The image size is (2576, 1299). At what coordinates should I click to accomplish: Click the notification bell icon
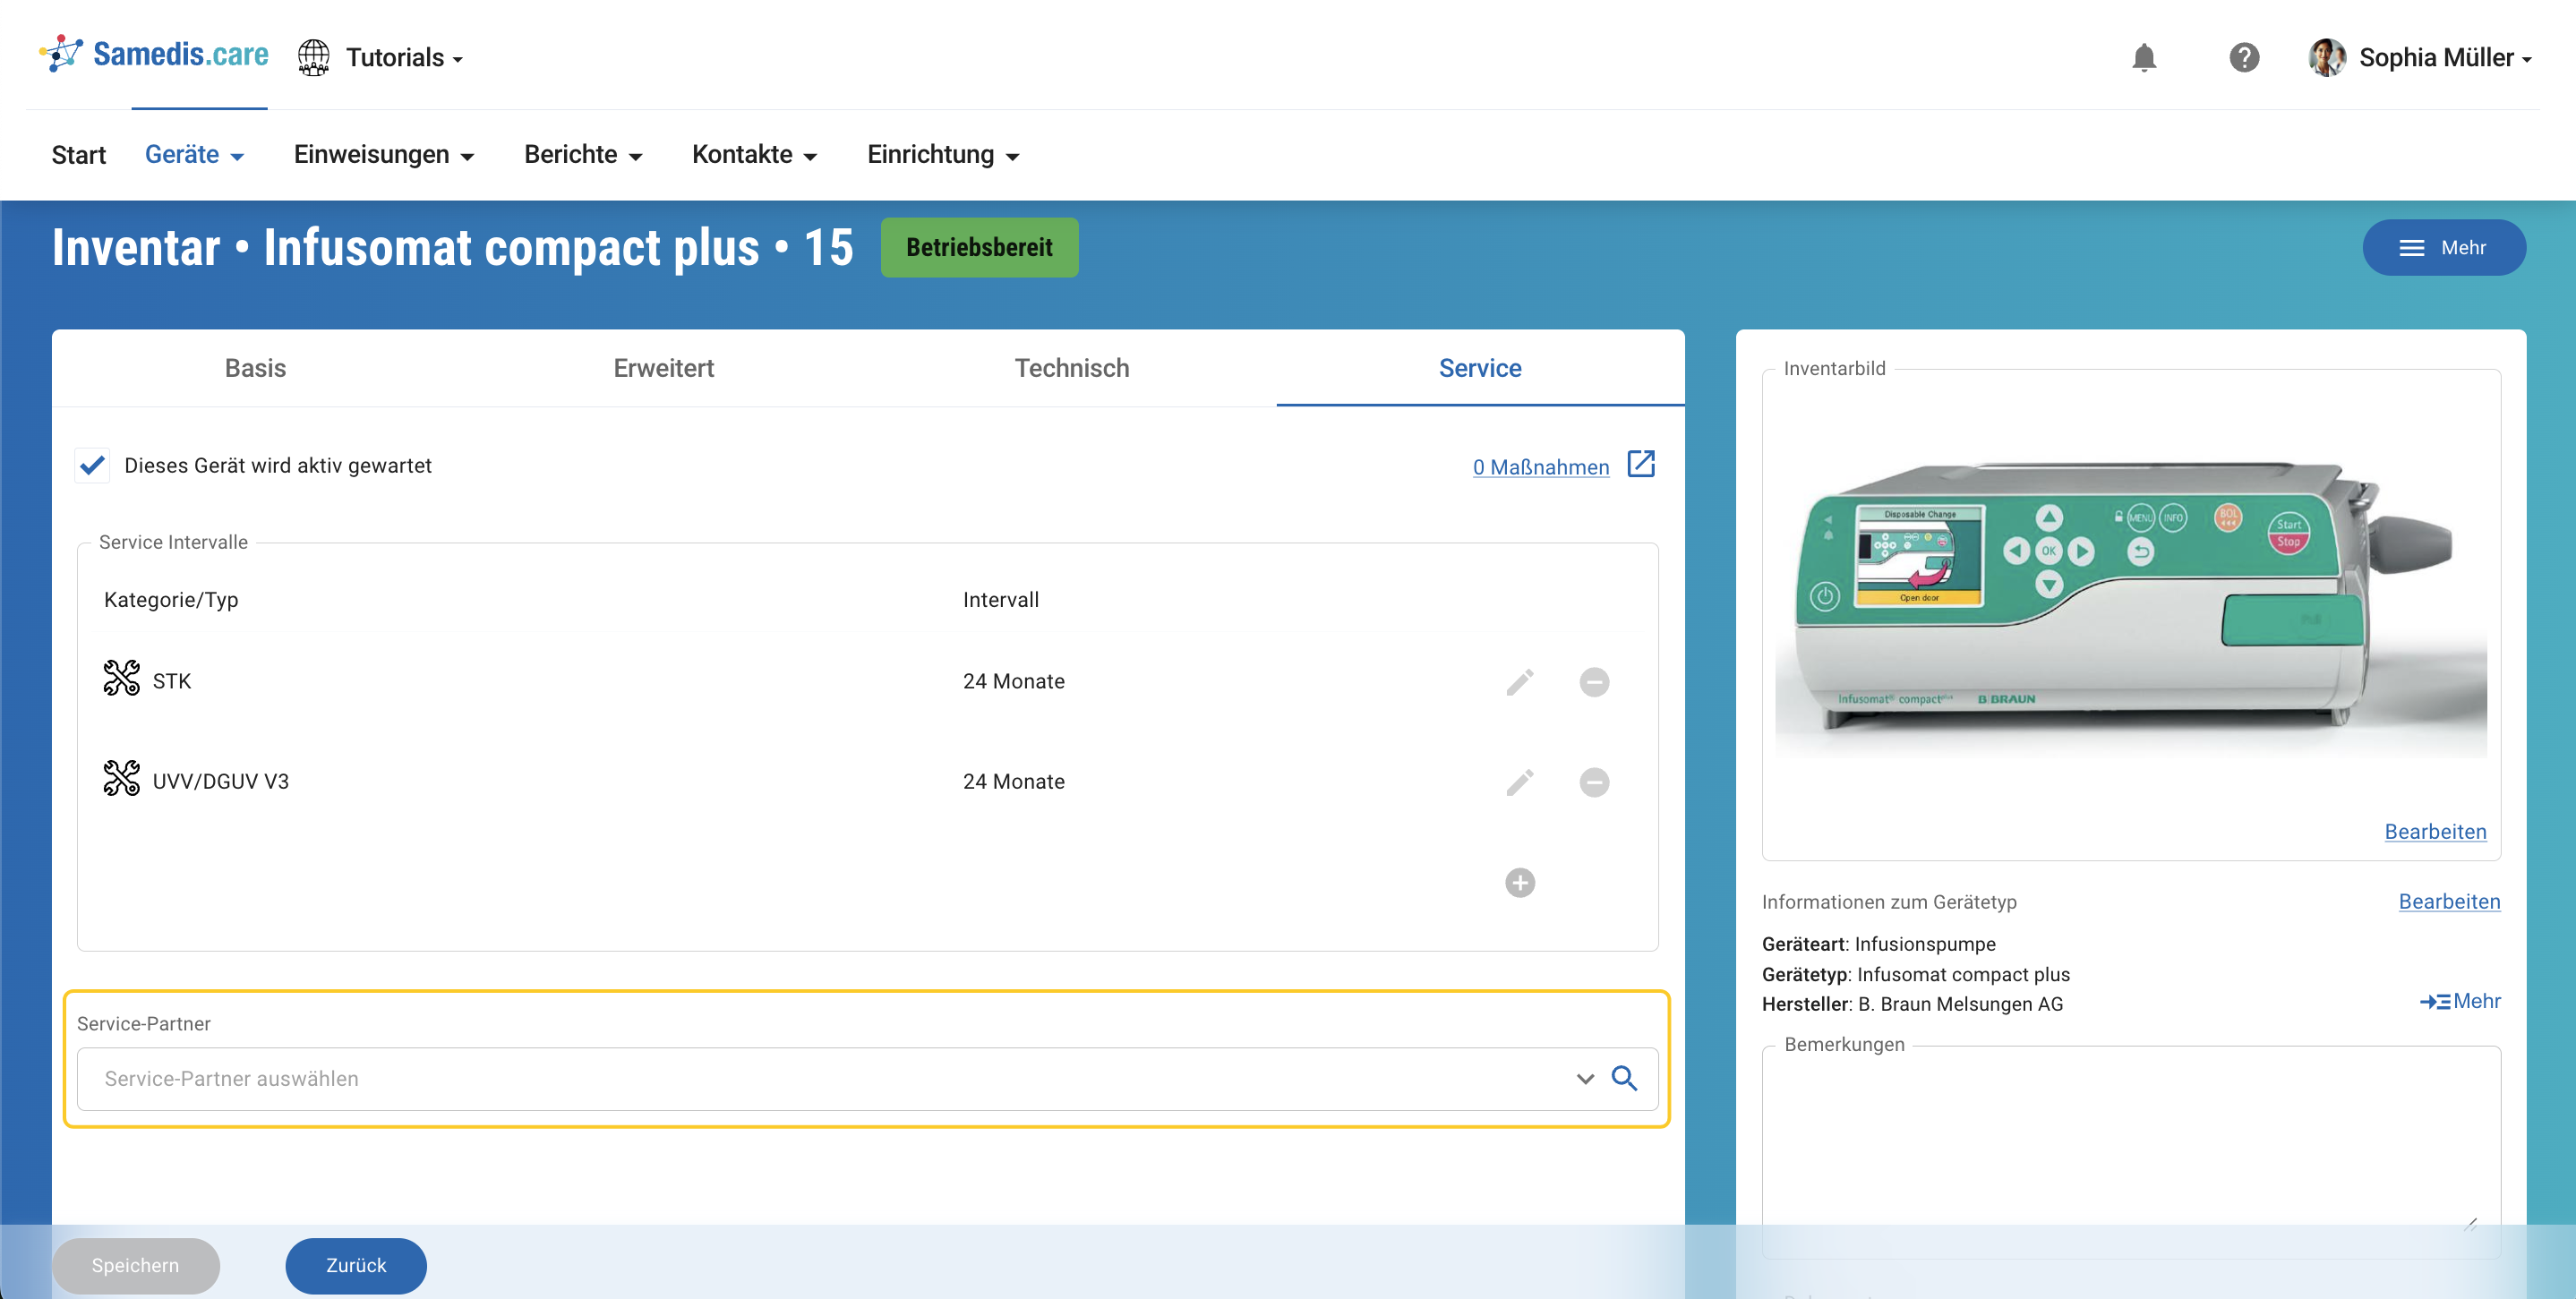(x=2143, y=58)
